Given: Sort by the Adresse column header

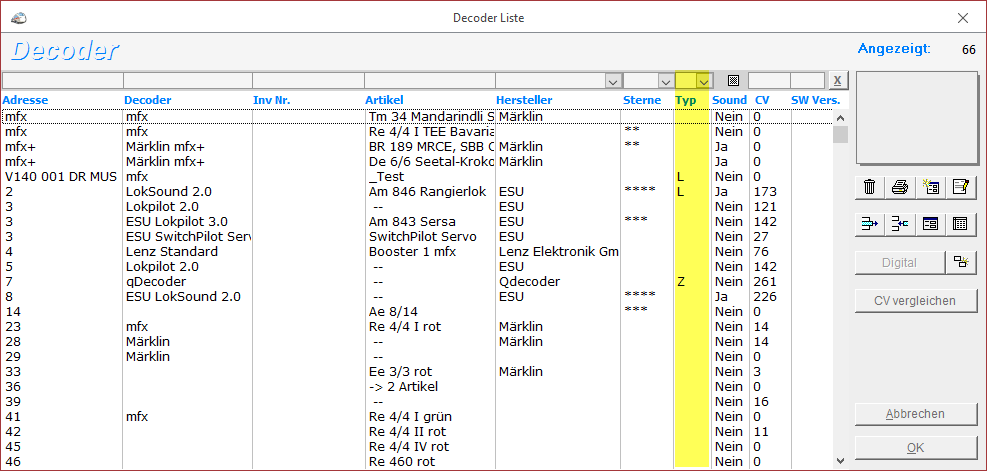Looking at the screenshot, I should [25, 100].
